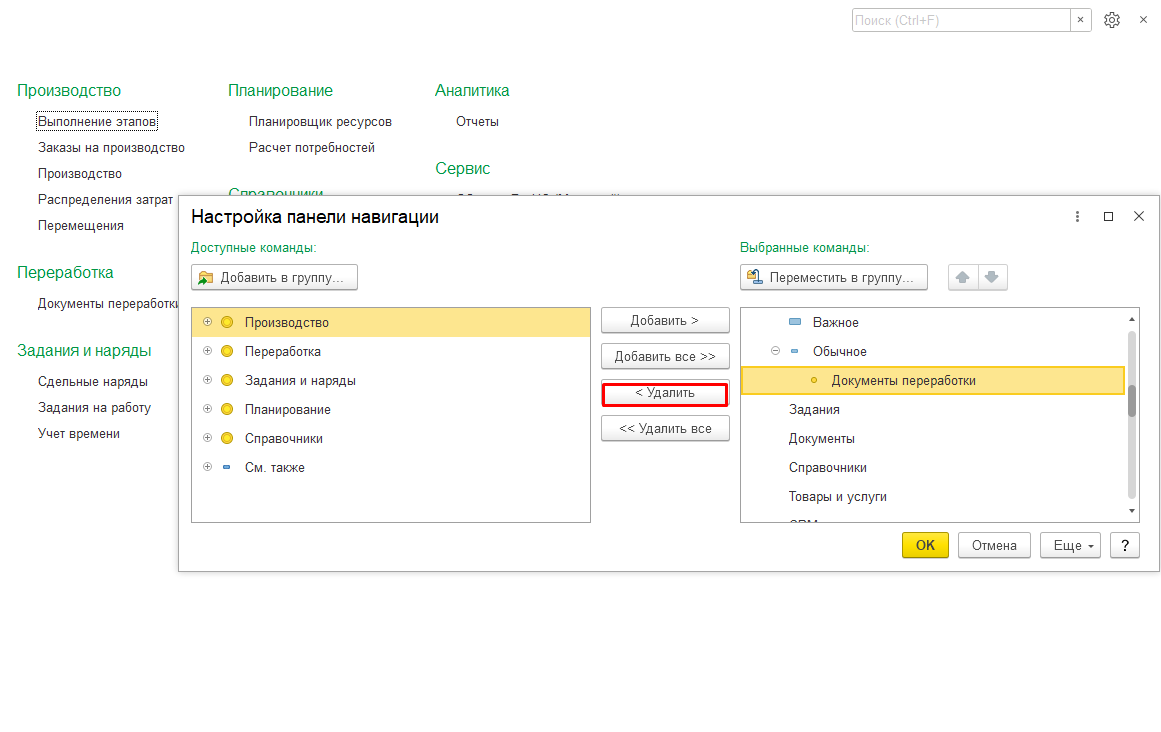The image size is (1161, 732).
Task: Open Учет времени link
Action: 79,433
